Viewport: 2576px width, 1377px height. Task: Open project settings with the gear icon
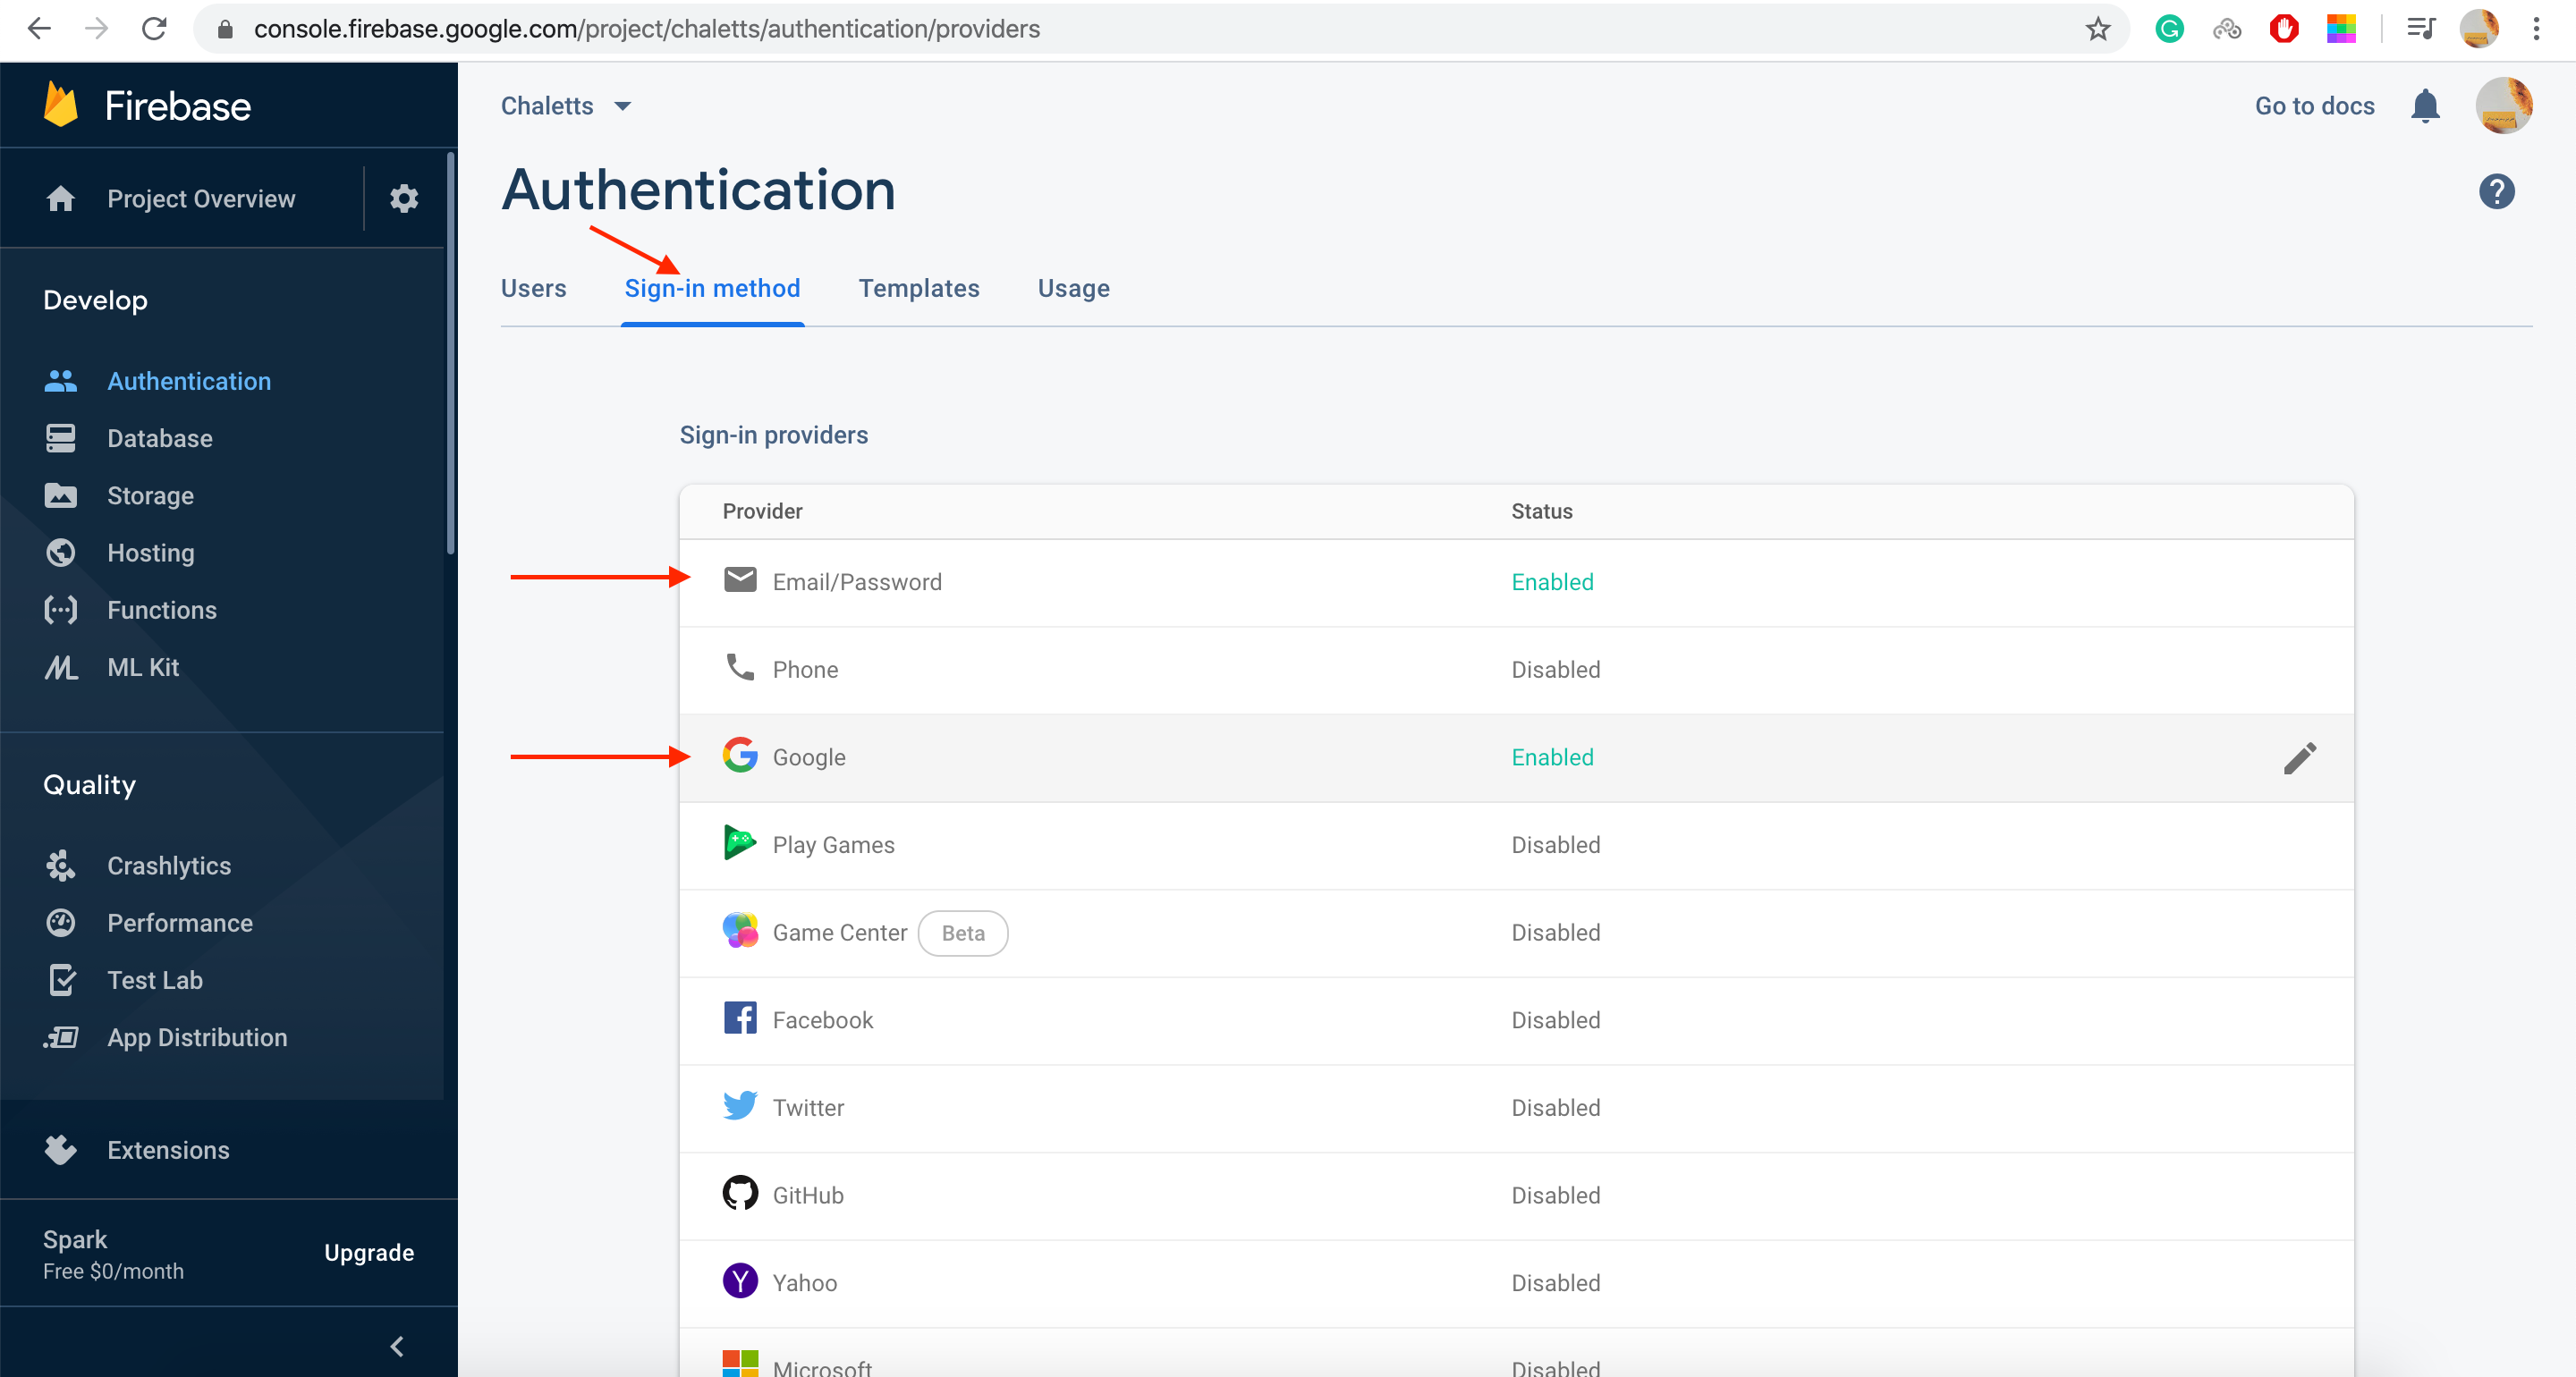[403, 198]
